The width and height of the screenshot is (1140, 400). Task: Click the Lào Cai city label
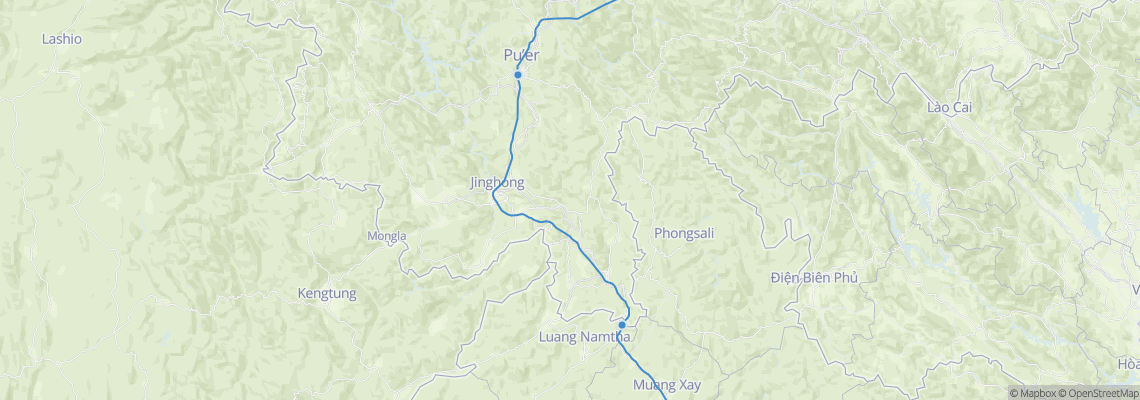(x=950, y=108)
